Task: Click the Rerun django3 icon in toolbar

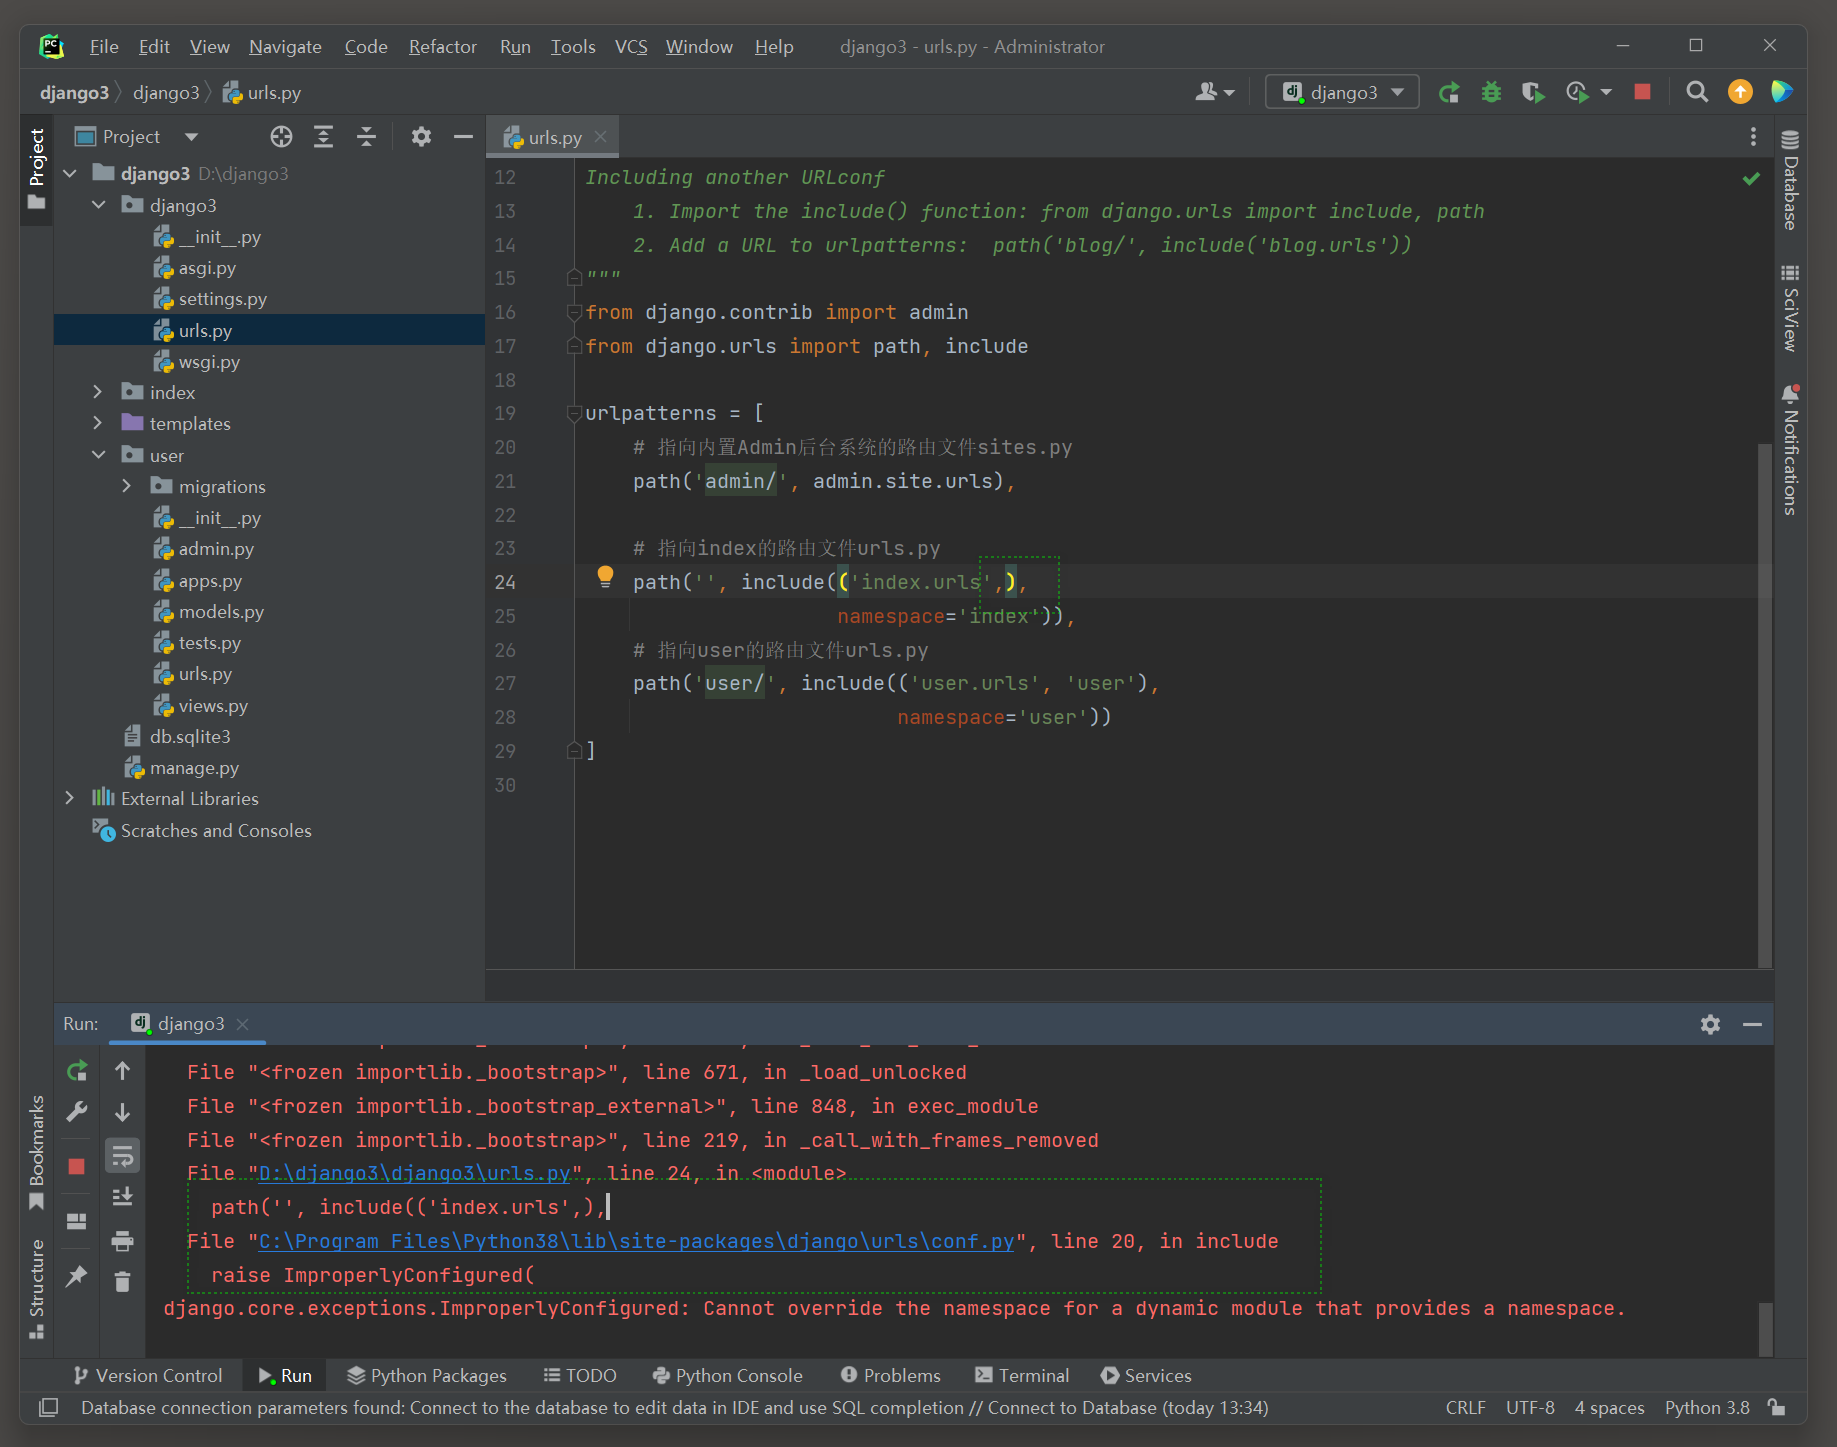Action: [x=1448, y=93]
